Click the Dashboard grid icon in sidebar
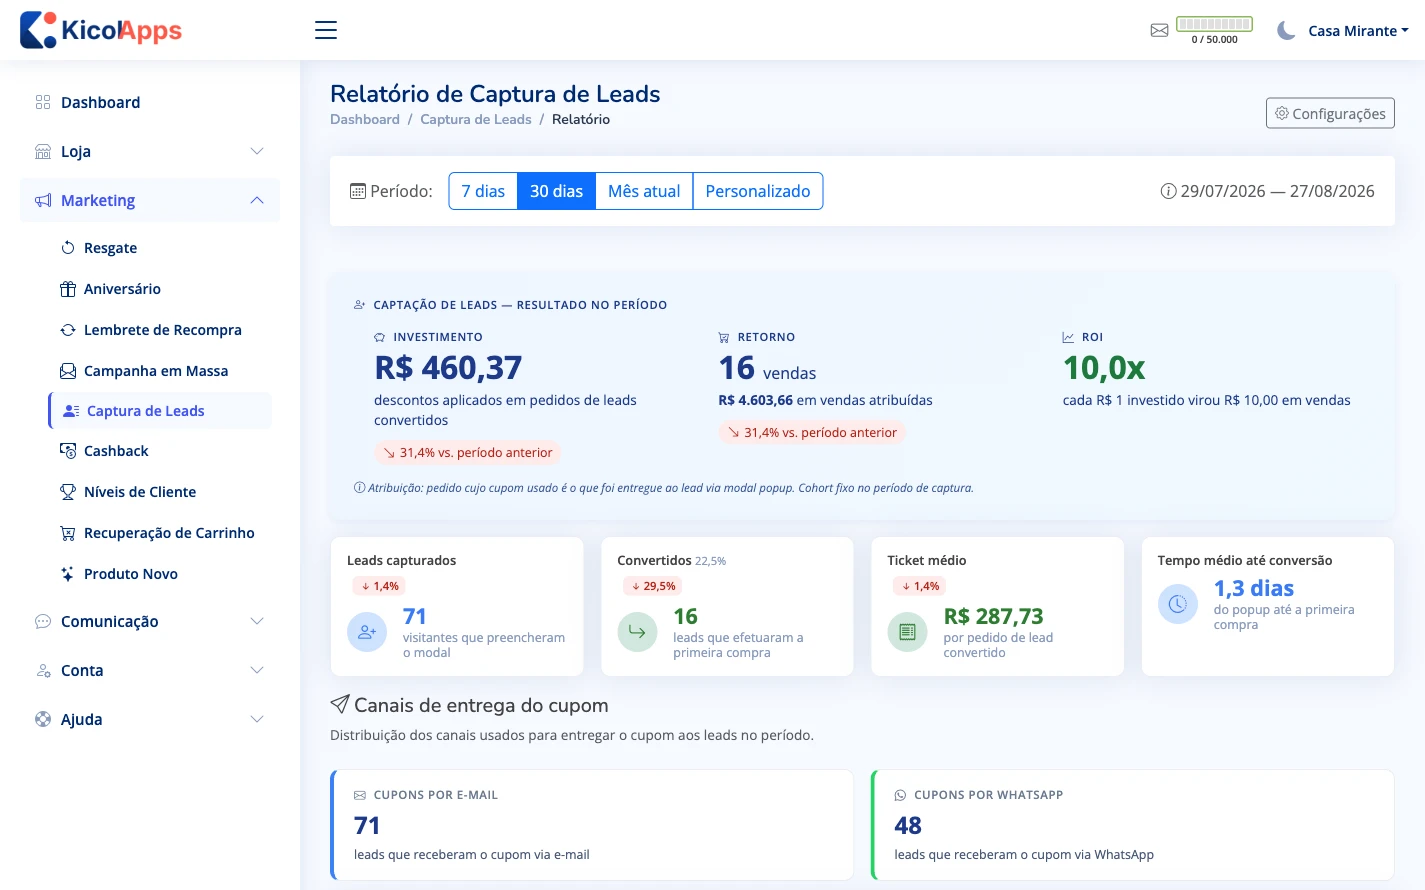This screenshot has width=1425, height=890. pyautogui.click(x=43, y=102)
